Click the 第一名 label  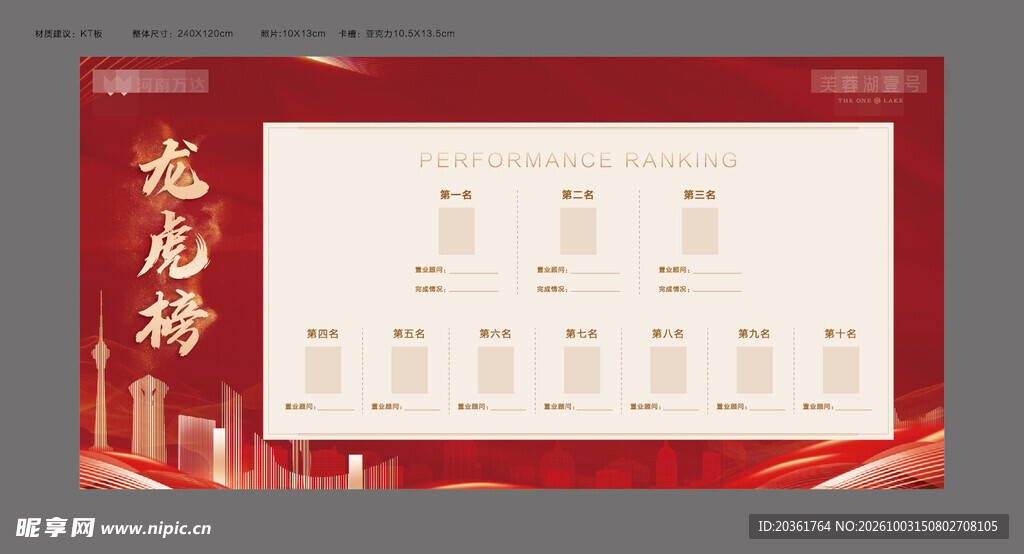pyautogui.click(x=456, y=195)
